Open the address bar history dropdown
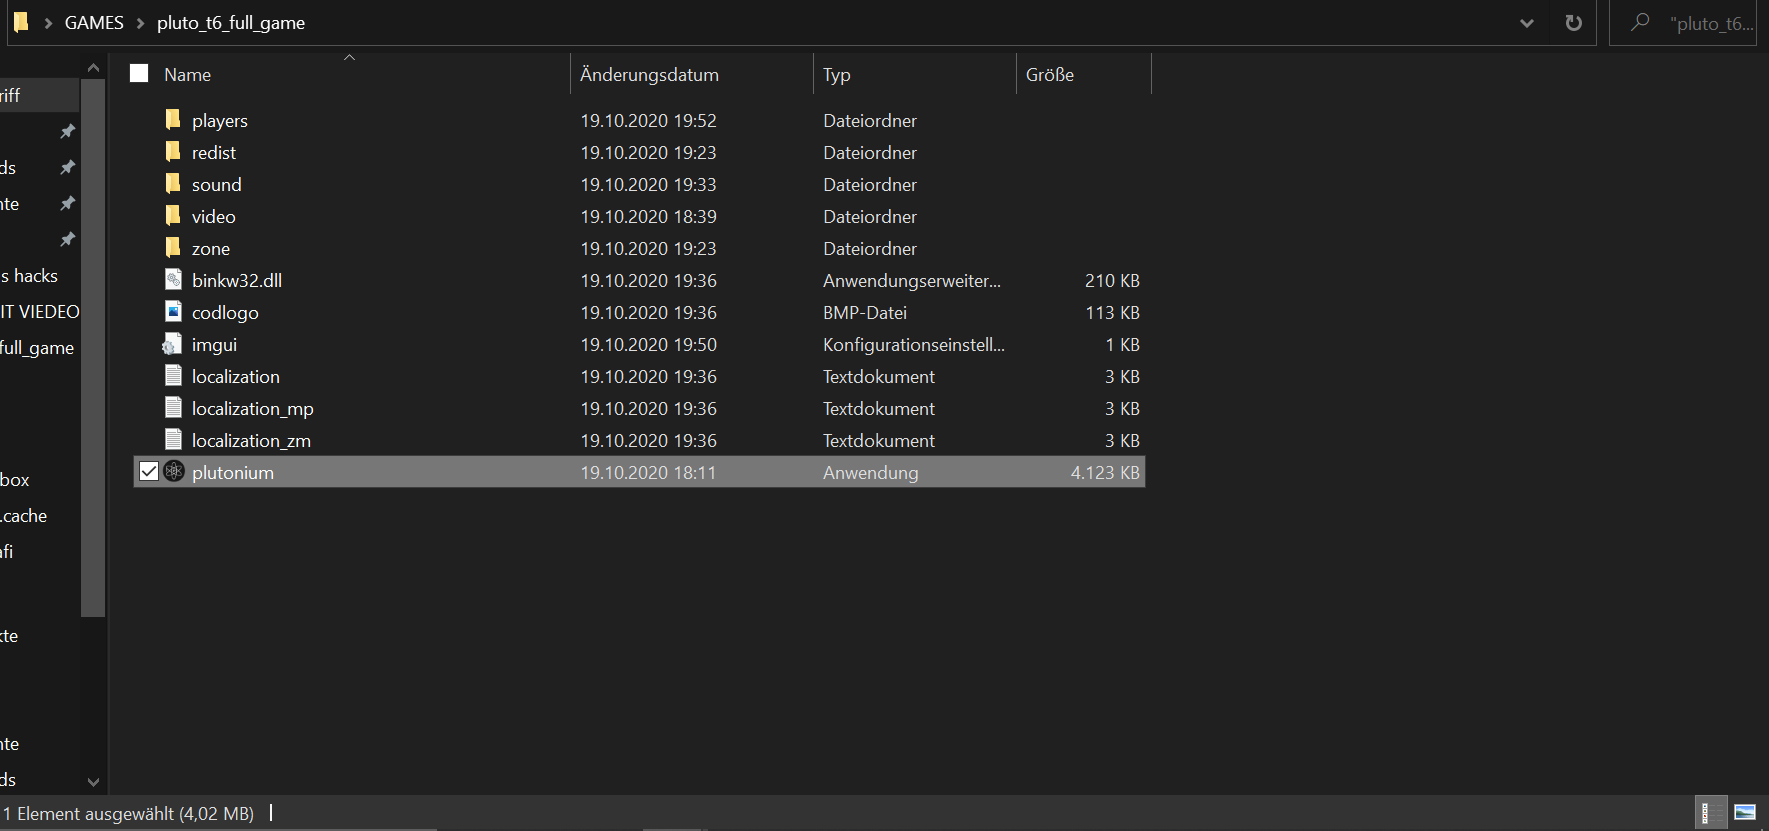 [1526, 23]
